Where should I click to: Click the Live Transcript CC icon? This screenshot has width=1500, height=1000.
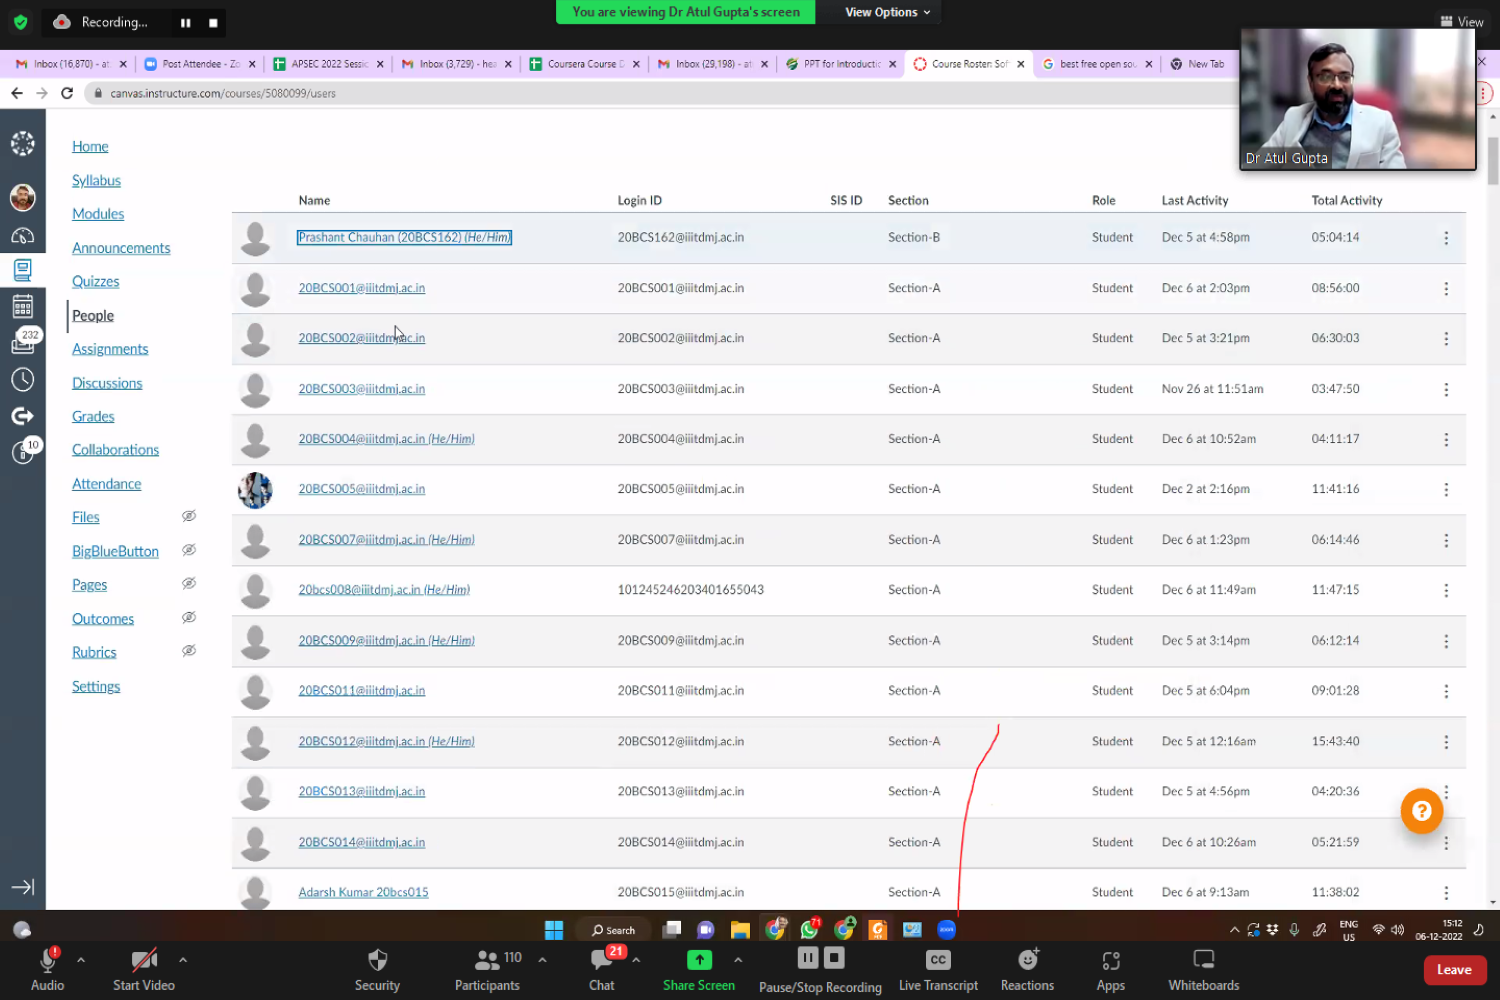pos(938,961)
